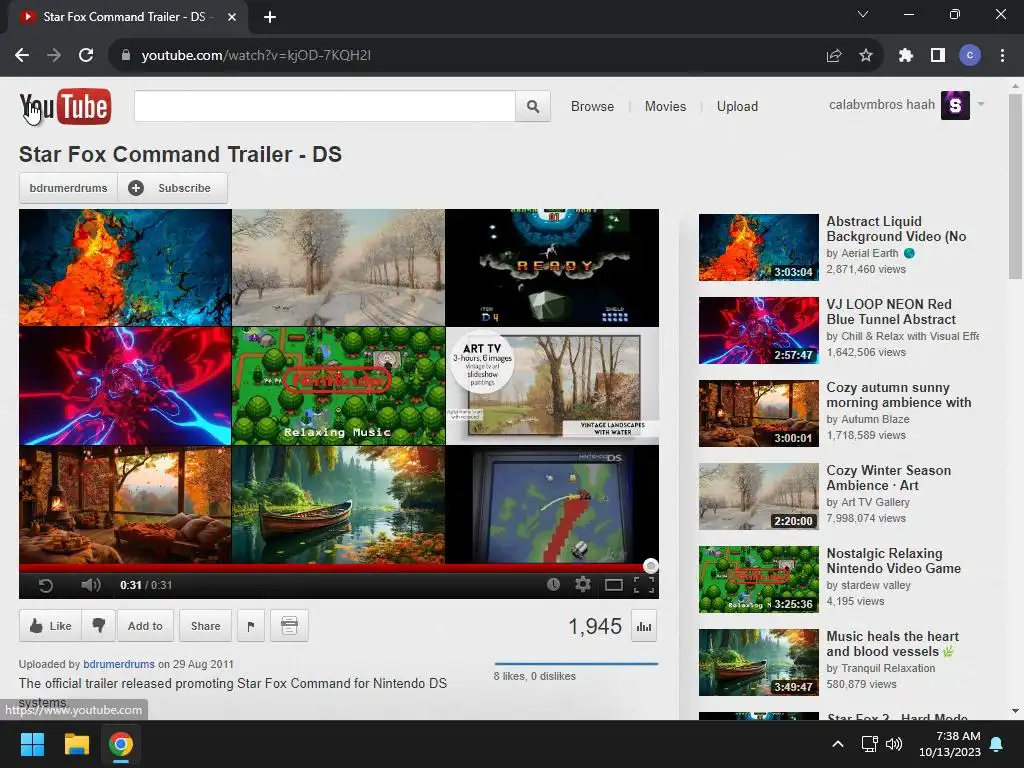Image resolution: width=1024 pixels, height=768 pixels.
Task: Open File Explorer from taskbar
Action: (x=76, y=744)
